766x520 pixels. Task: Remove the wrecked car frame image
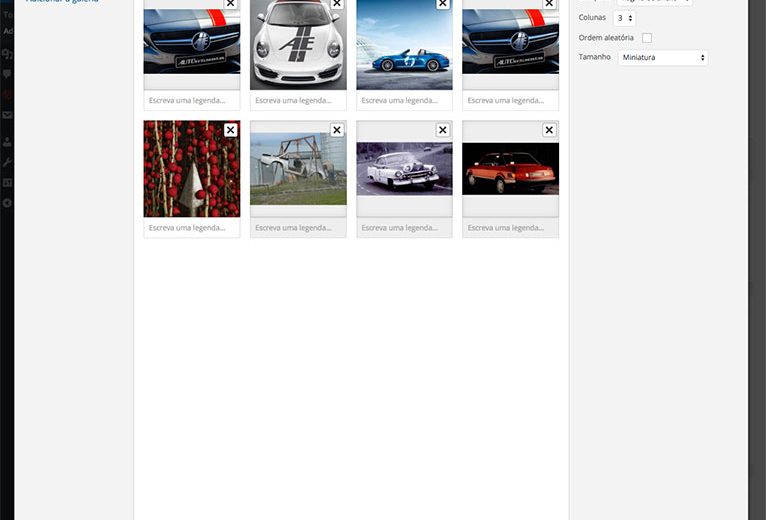click(337, 130)
